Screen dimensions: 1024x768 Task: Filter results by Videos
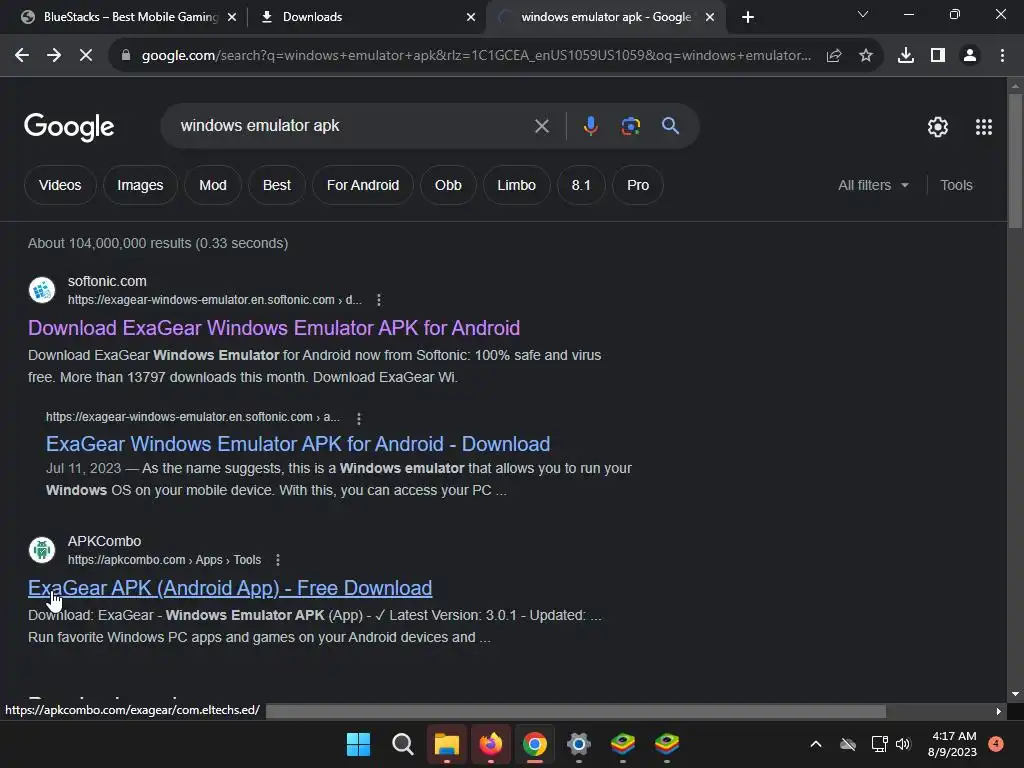pos(60,185)
